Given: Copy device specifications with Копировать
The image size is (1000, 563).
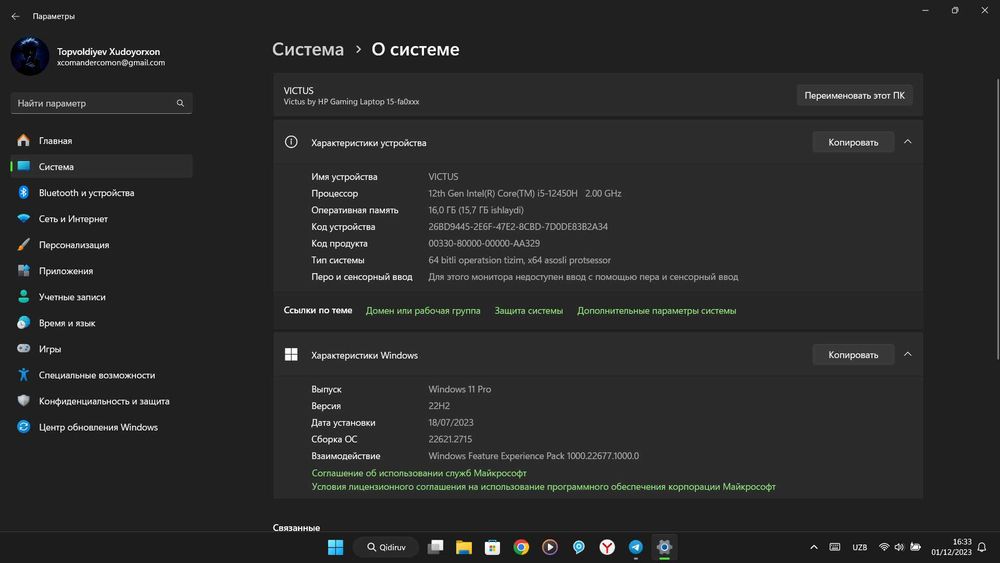Looking at the screenshot, I should click(x=853, y=142).
